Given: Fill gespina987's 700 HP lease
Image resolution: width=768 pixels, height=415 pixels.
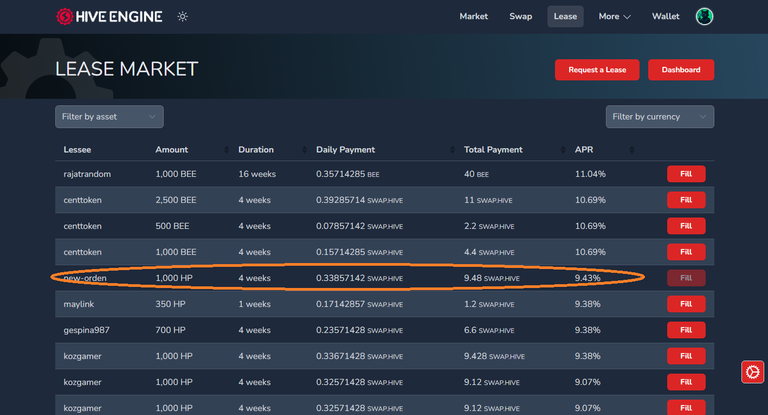Looking at the screenshot, I should point(686,330).
